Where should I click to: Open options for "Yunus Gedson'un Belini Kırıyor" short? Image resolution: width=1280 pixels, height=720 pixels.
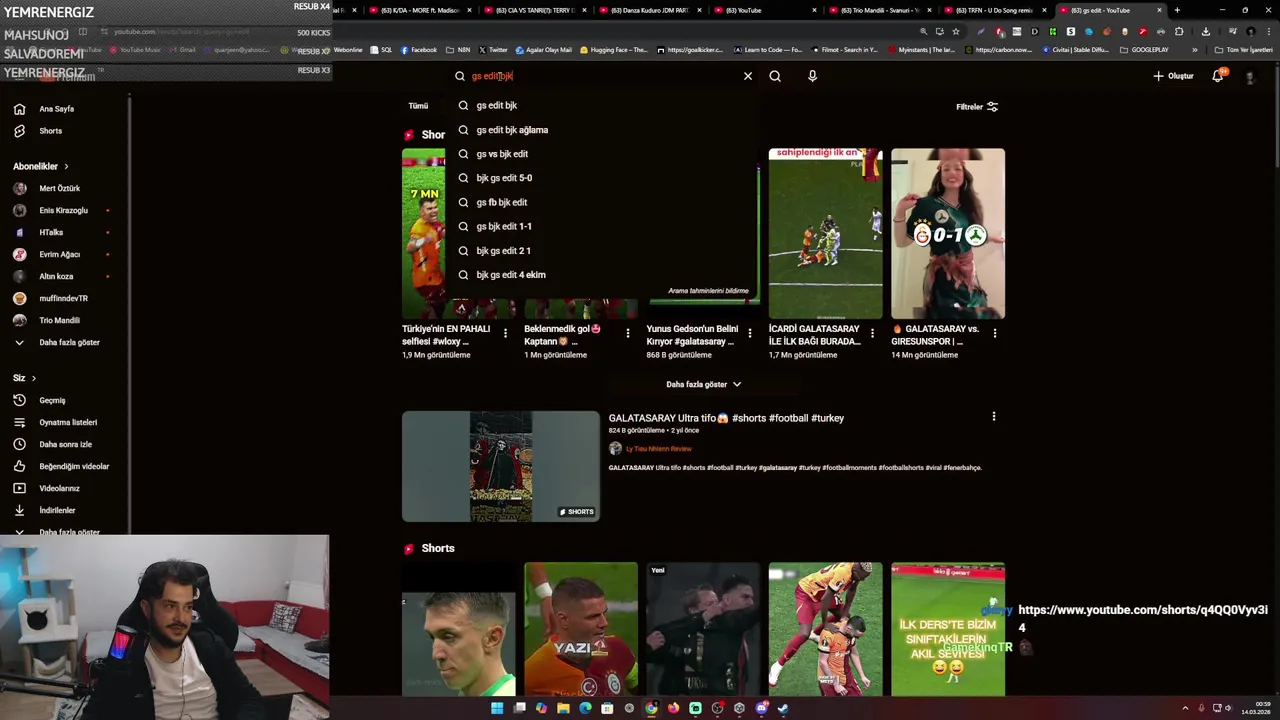point(750,333)
